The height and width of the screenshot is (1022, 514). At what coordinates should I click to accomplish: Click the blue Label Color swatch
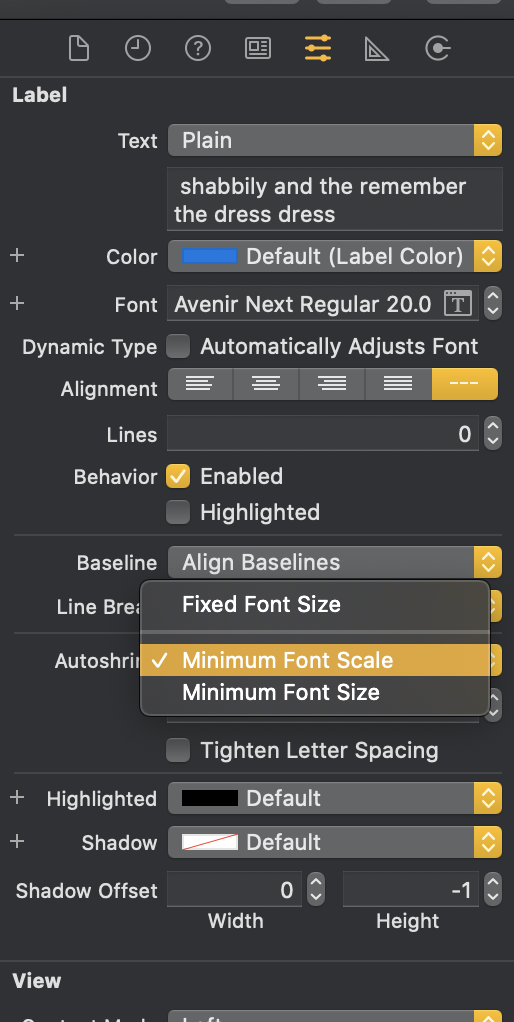210,256
